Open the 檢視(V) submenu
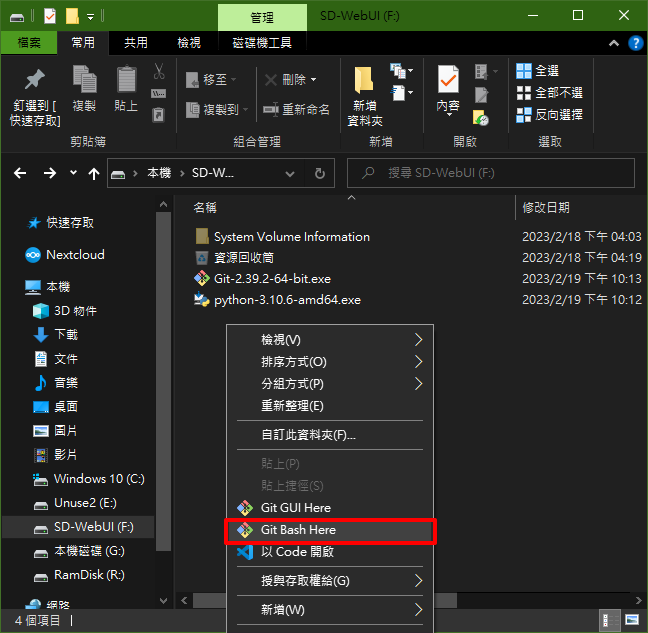The width and height of the screenshot is (648, 633). pos(330,340)
